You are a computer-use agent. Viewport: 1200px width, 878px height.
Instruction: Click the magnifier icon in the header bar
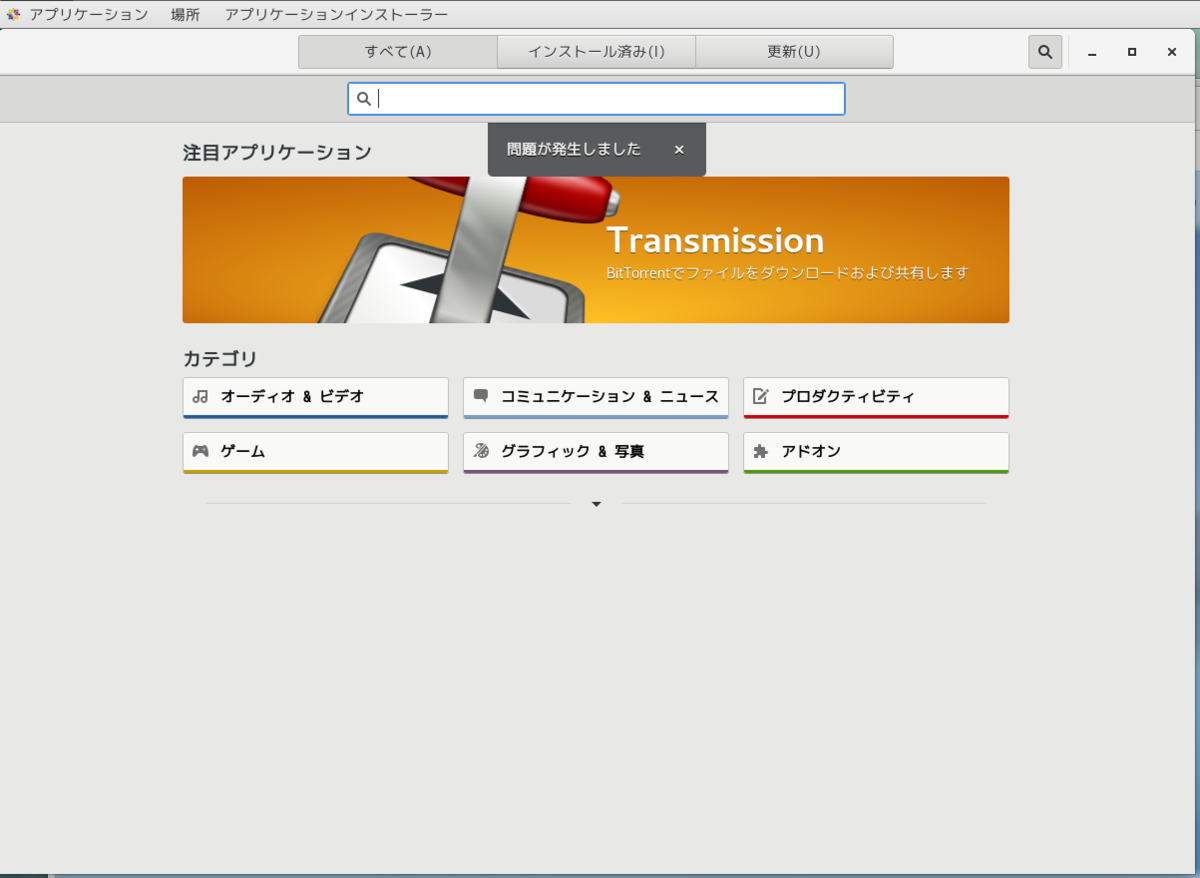click(x=1045, y=51)
